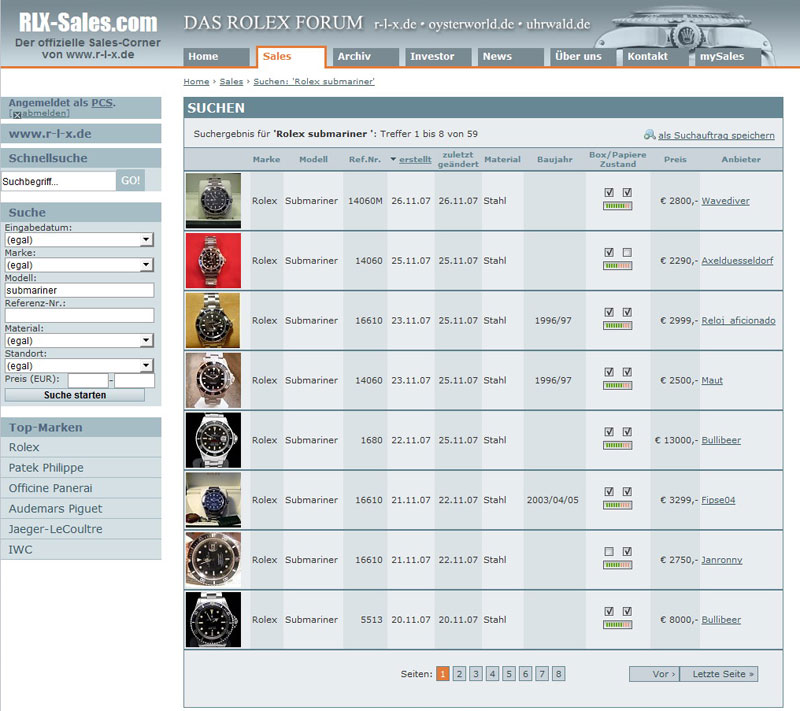Screen dimensions: 800x711
Task: Open the Maut Submariner thumbnail
Action: click(x=213, y=380)
